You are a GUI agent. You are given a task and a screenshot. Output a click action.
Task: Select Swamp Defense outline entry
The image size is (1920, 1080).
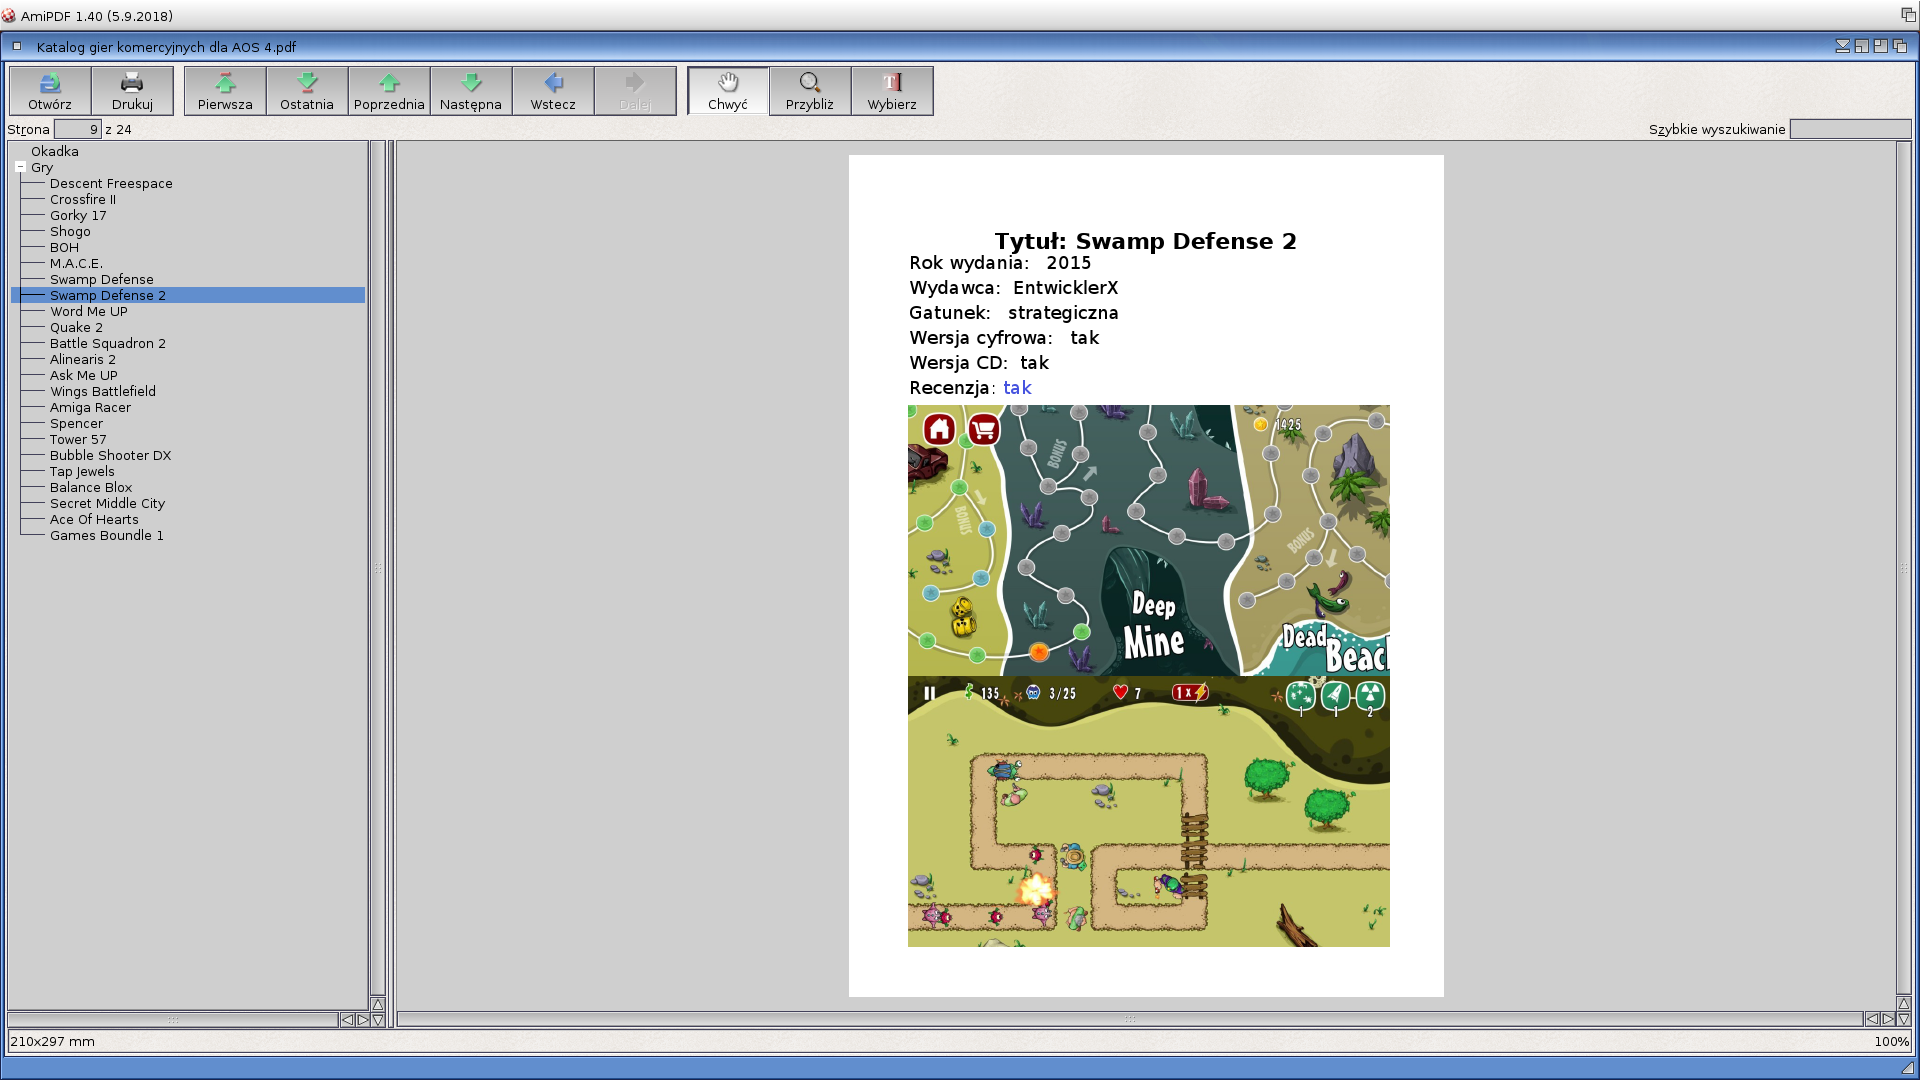102,279
